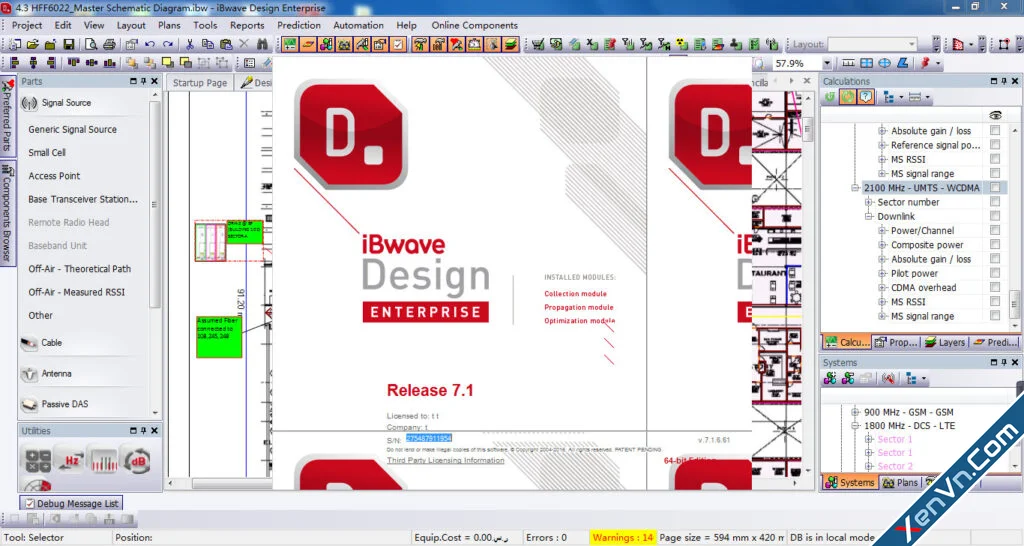The height and width of the screenshot is (546, 1024).
Task: Click the Copy icon in the toolbar
Action: (x=208, y=44)
